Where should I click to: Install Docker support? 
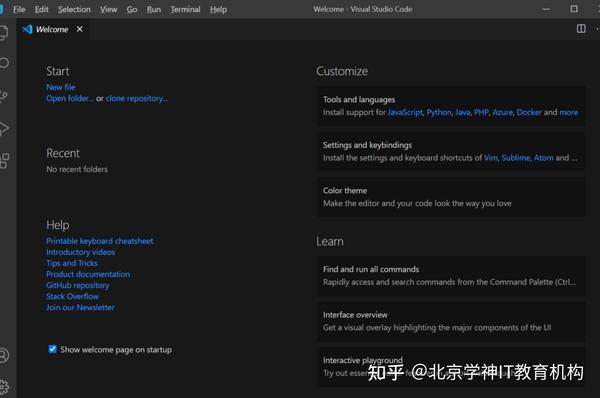pos(529,113)
